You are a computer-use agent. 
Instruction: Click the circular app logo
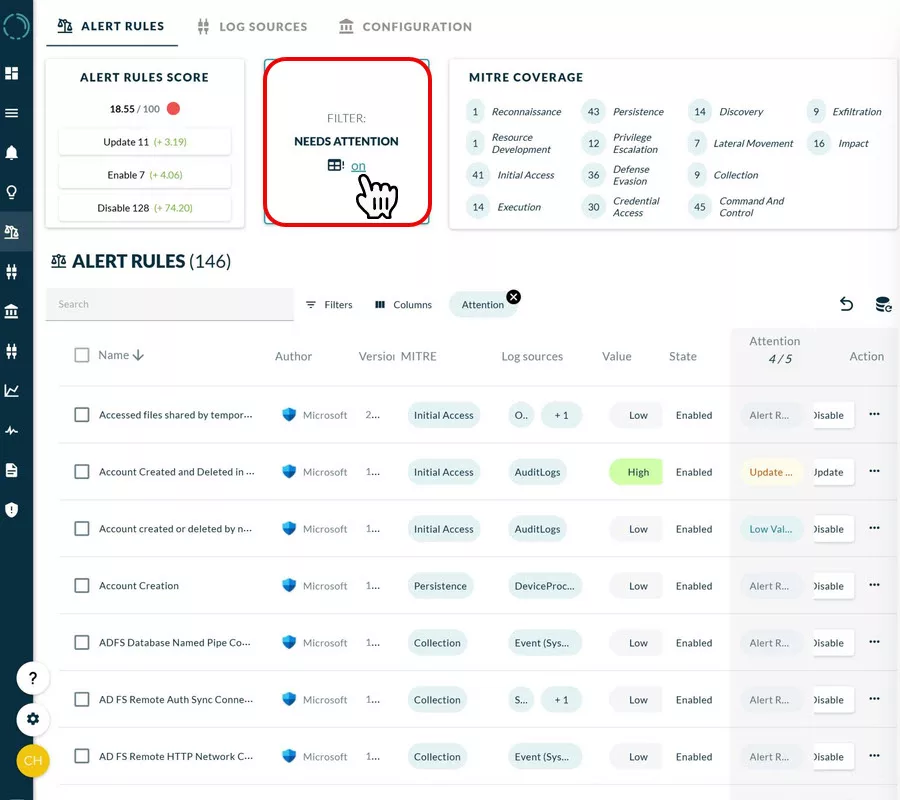(x=15, y=26)
